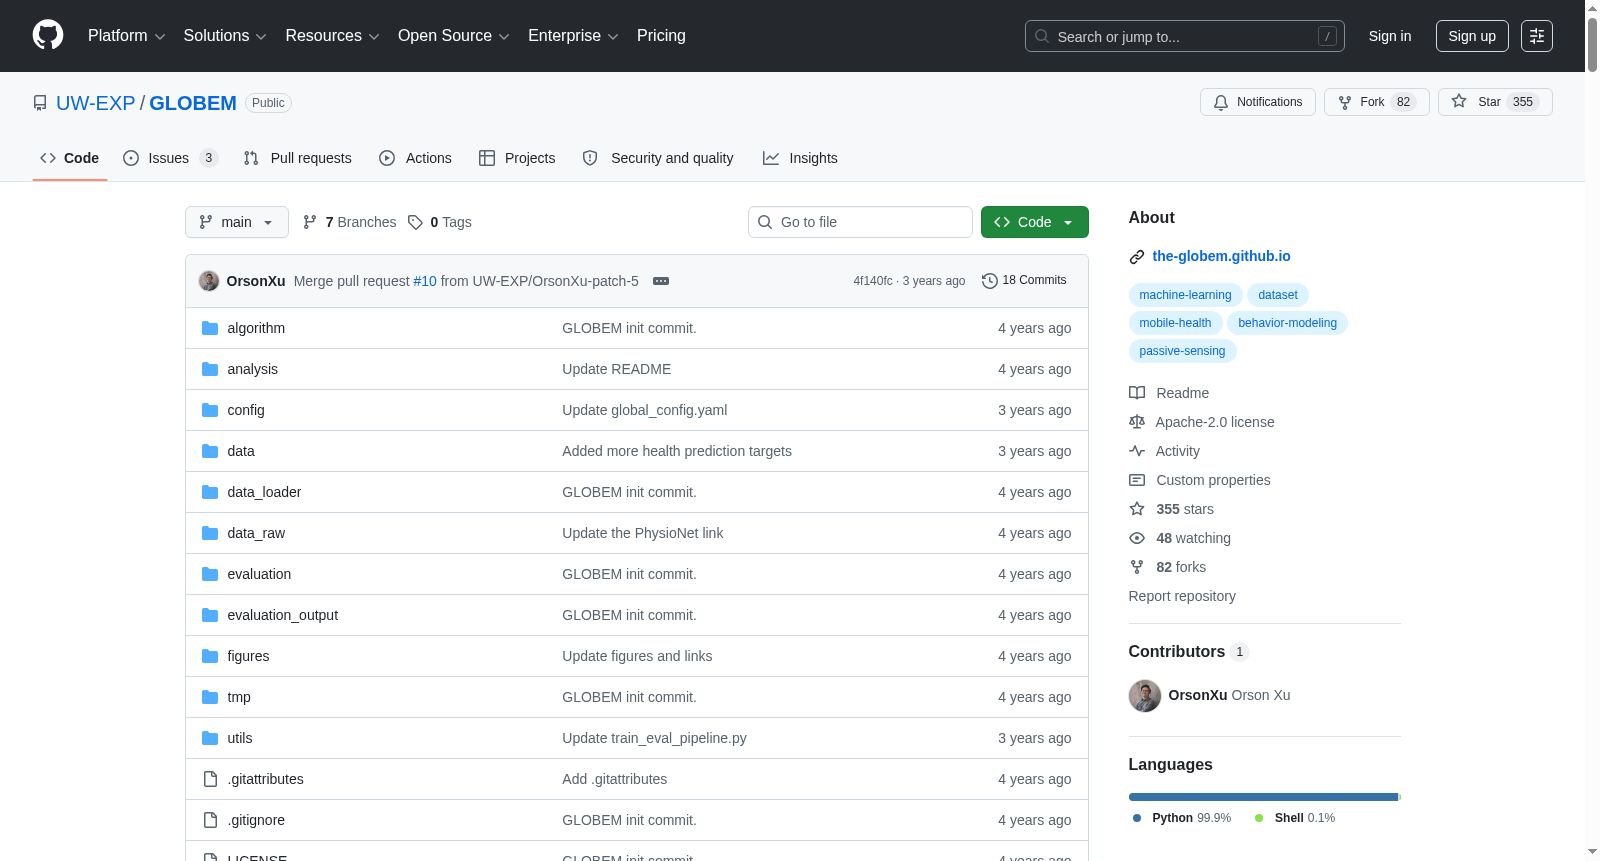Open the main branch selector dropdown
Image resolution: width=1600 pixels, height=861 pixels.
coord(237,222)
